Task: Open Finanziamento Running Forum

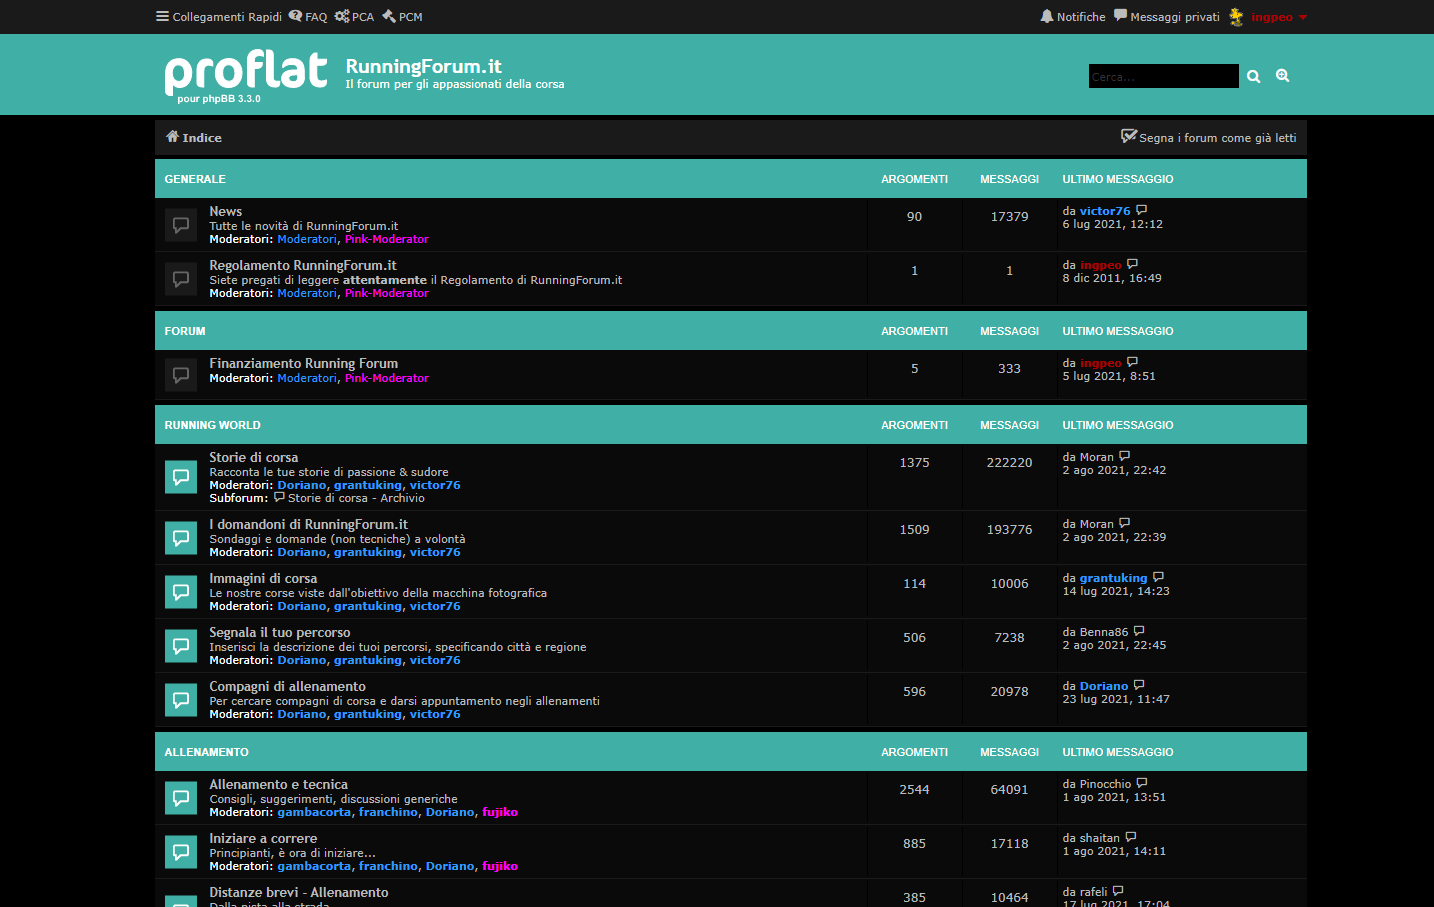Action: click(x=304, y=363)
